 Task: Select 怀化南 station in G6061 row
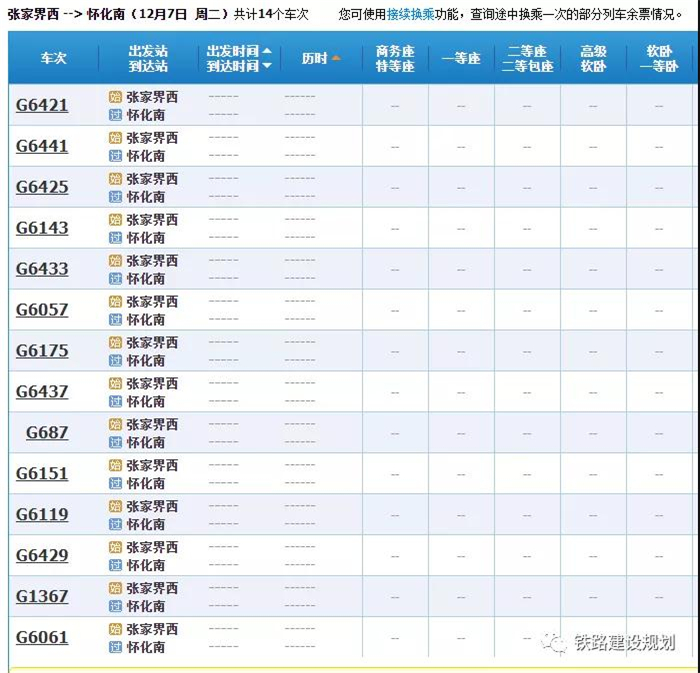pos(146,647)
